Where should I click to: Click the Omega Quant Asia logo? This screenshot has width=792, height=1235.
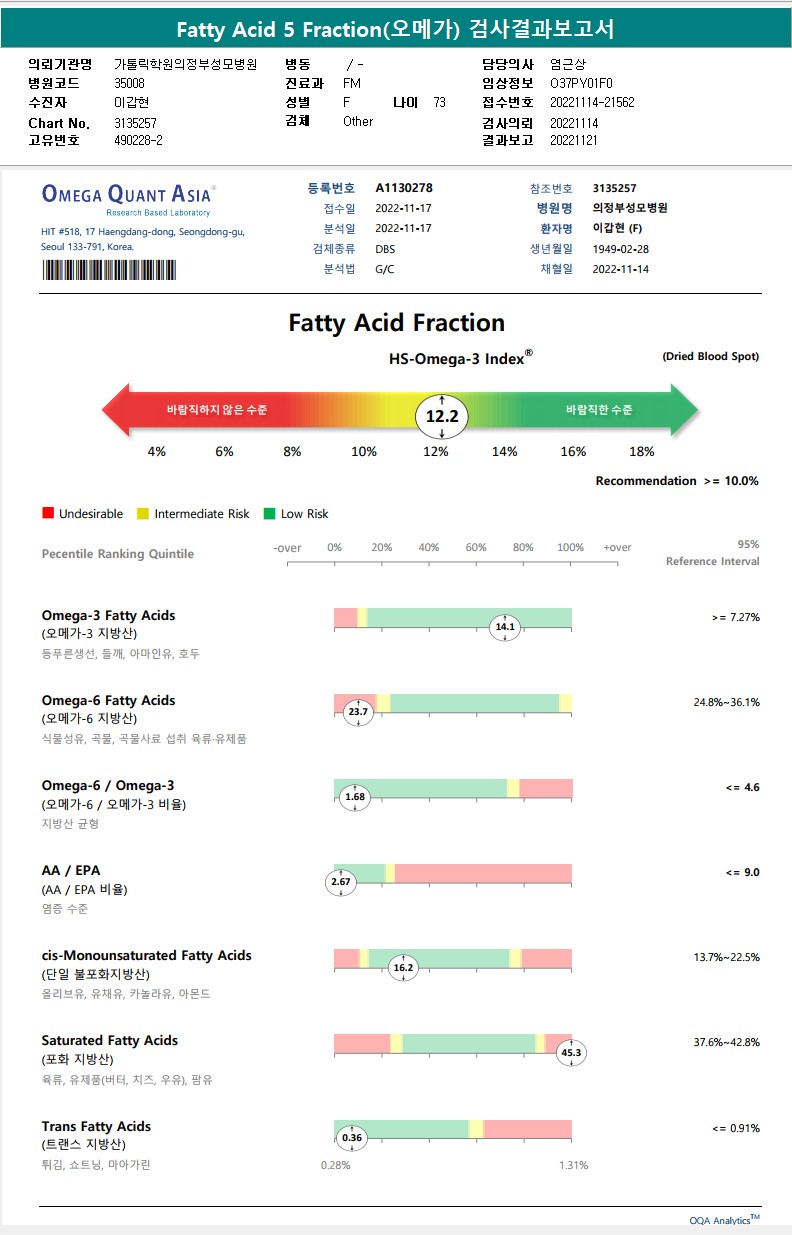pos(128,197)
